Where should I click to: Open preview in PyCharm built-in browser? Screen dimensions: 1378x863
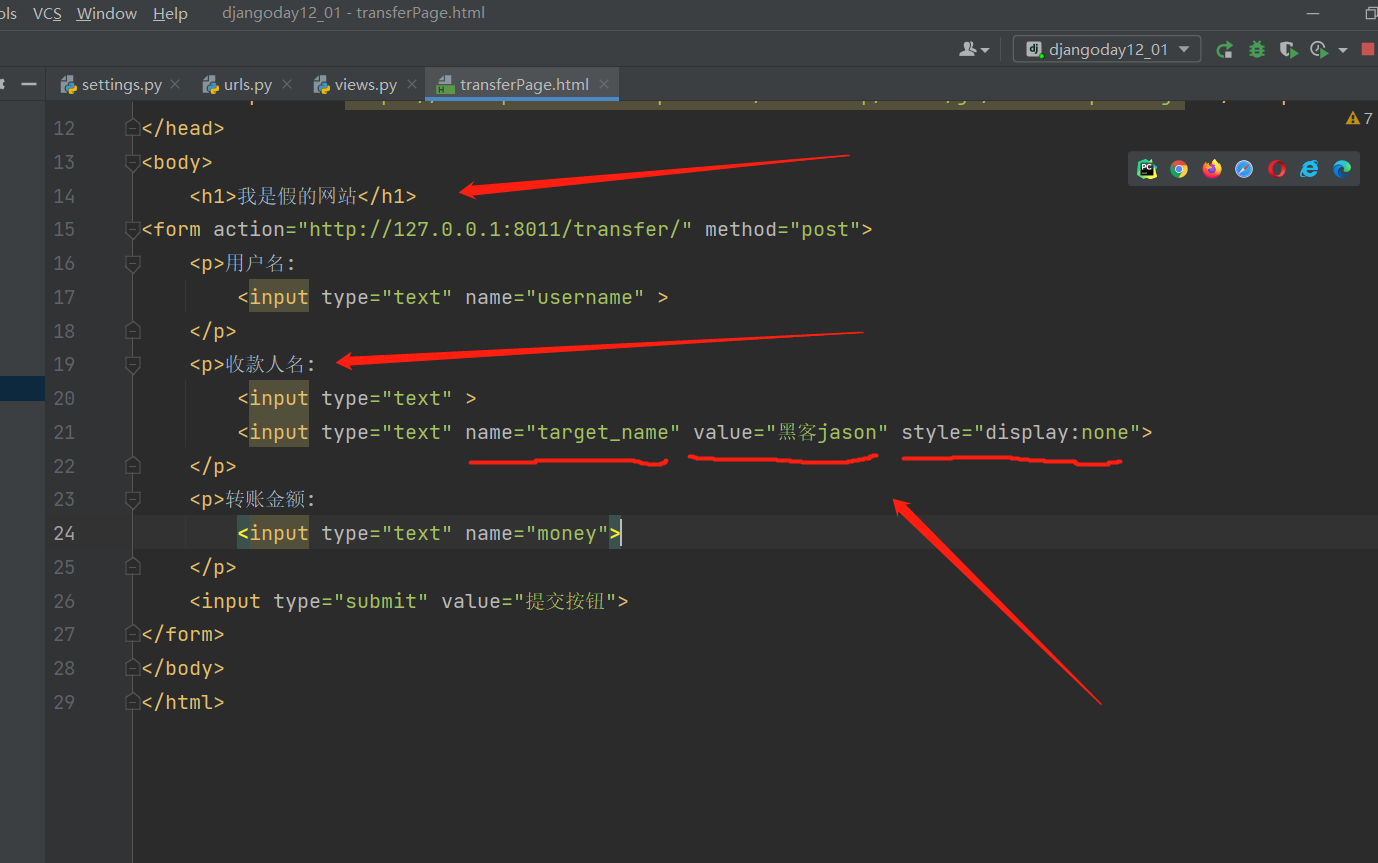tap(1147, 169)
